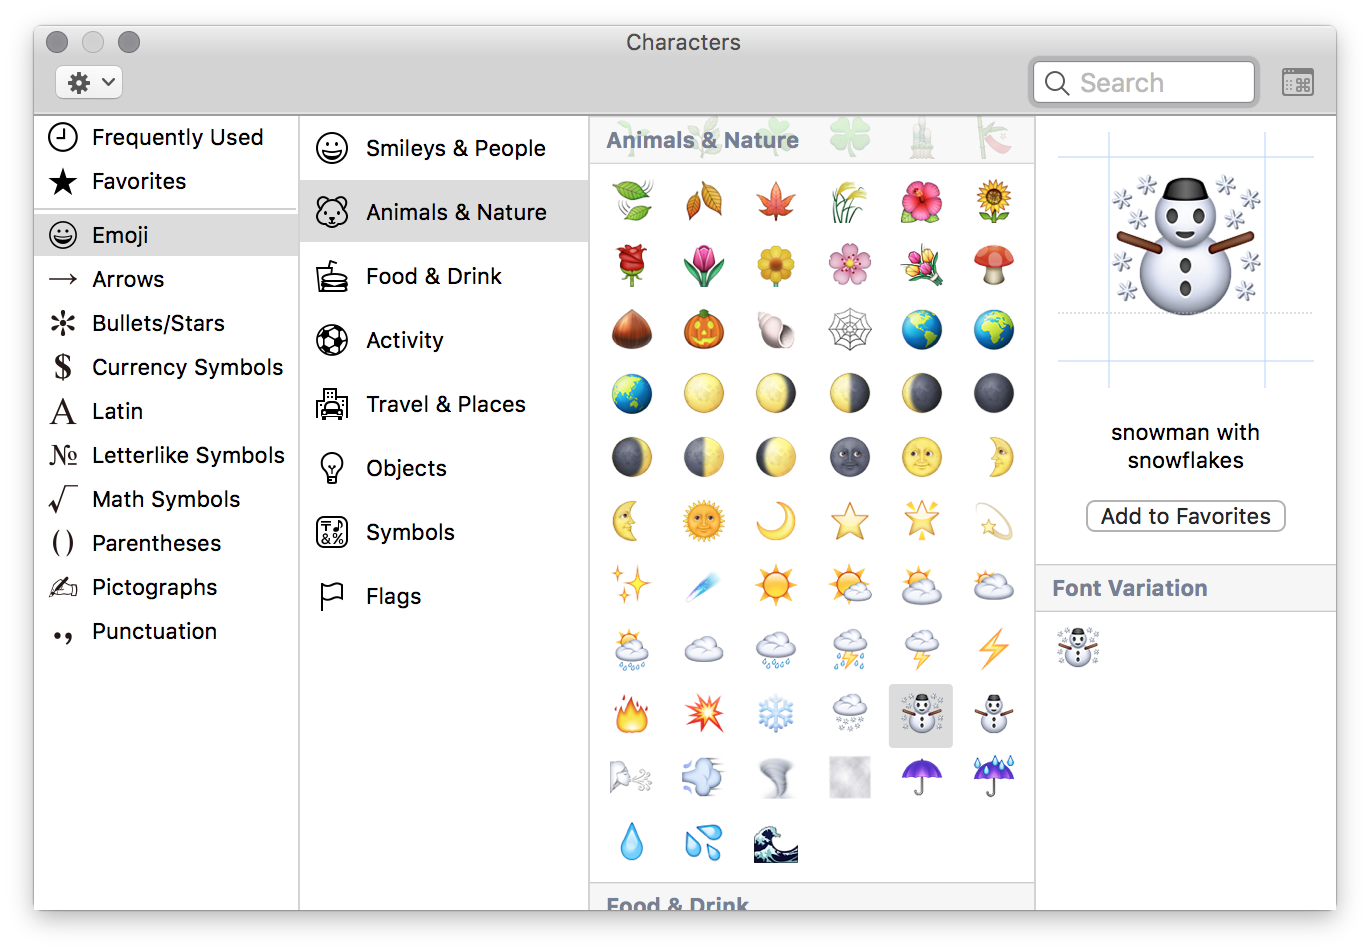Pick the spiral seashell emoji

click(x=776, y=329)
